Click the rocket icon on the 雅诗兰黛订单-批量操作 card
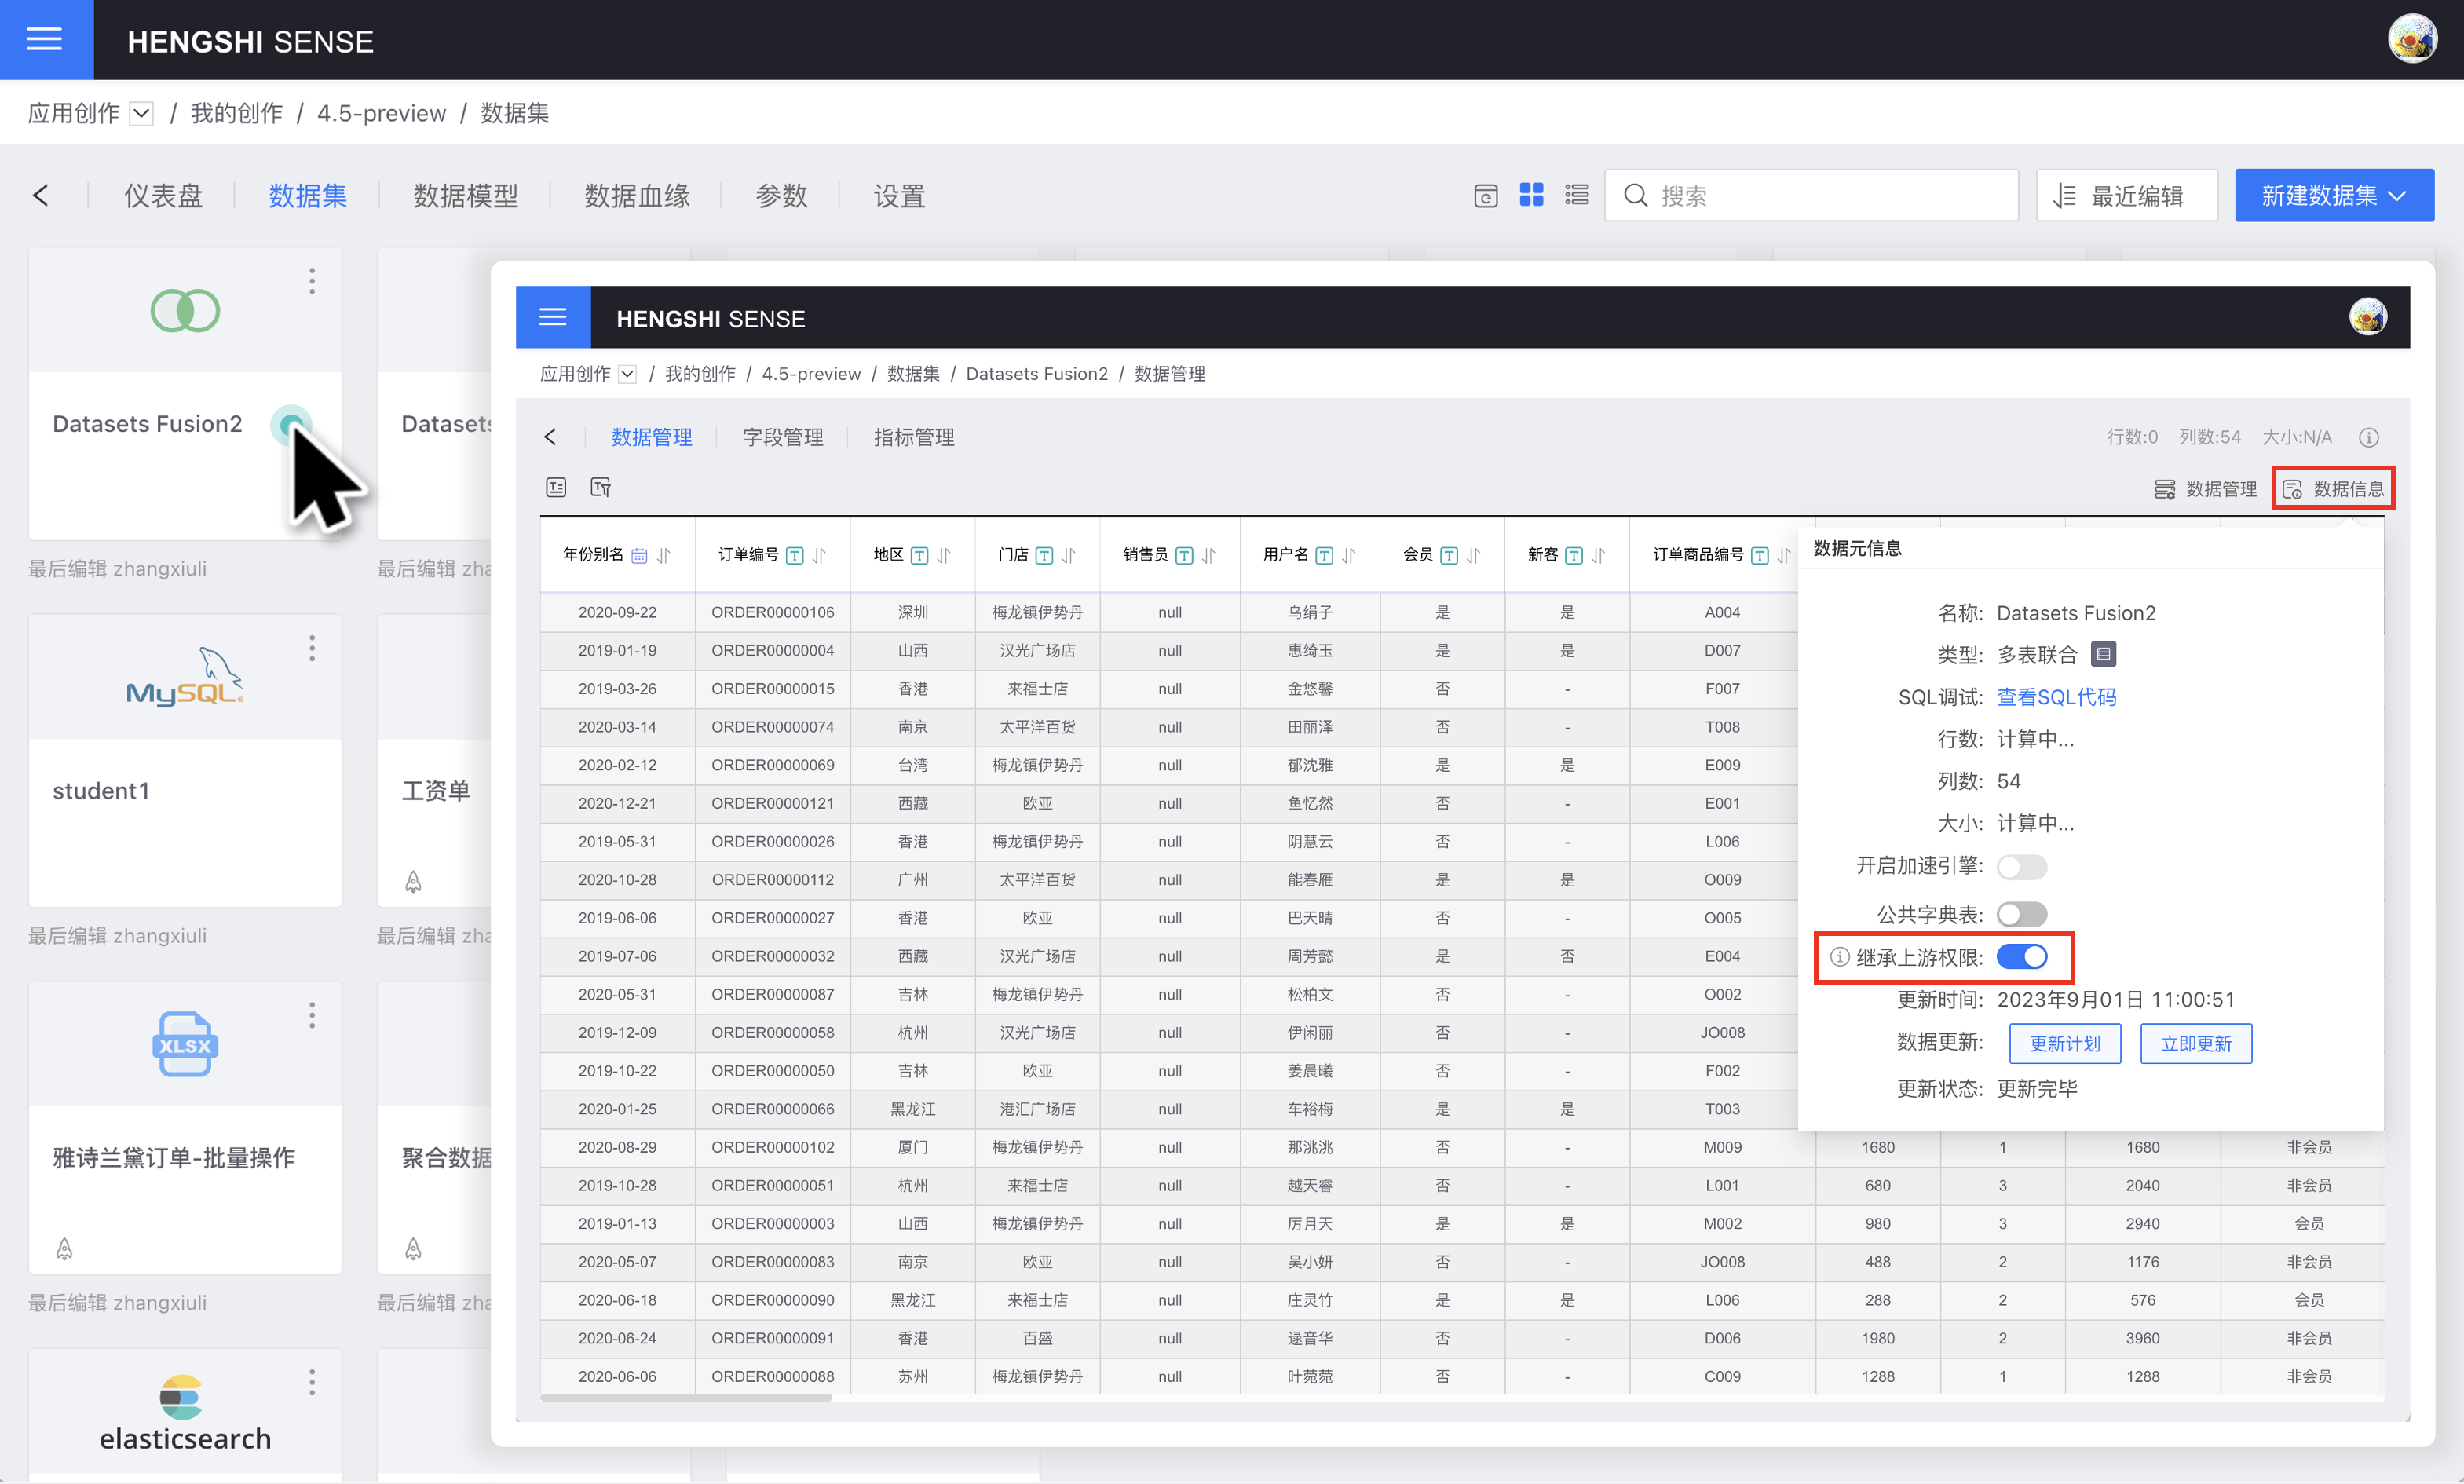The image size is (2464, 1484). click(64, 1248)
